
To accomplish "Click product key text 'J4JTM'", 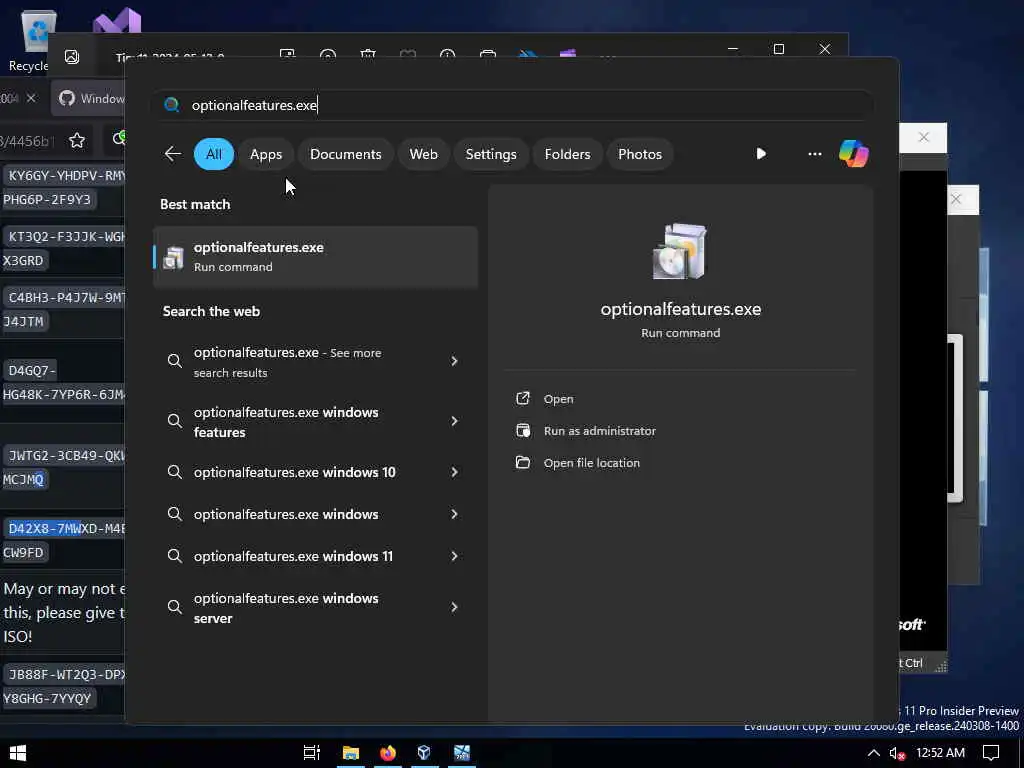I will point(24,321).
